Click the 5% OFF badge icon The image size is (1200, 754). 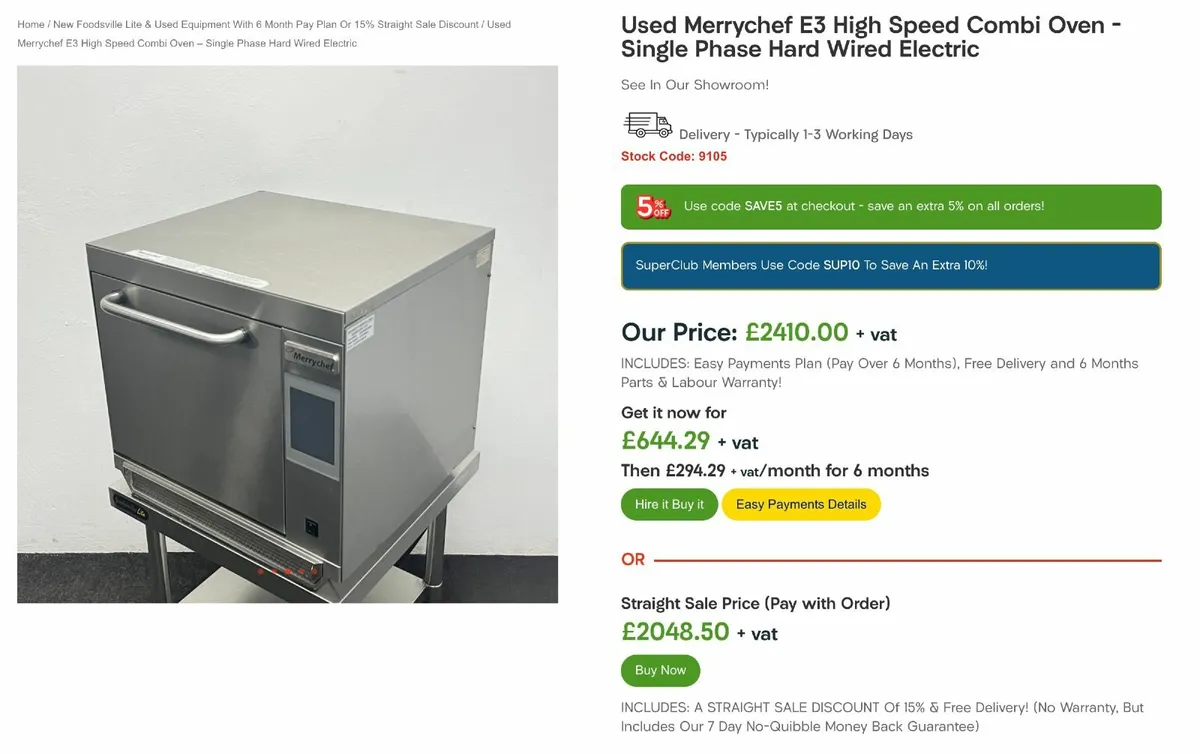click(x=652, y=206)
